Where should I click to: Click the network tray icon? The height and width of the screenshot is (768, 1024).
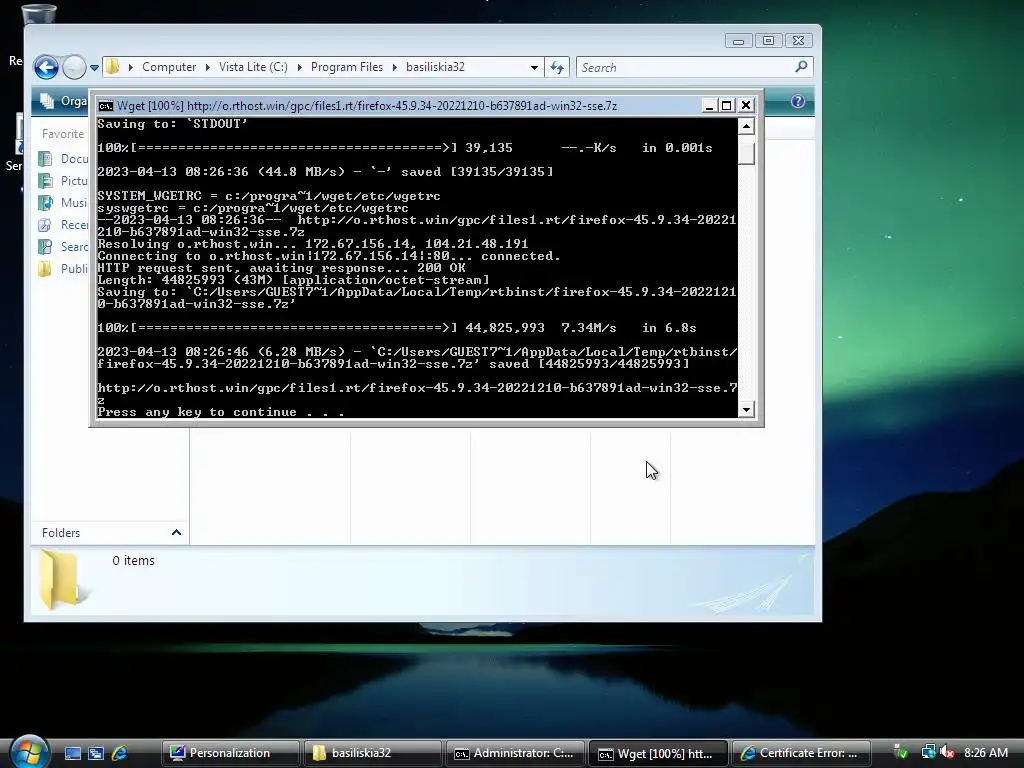tap(927, 752)
